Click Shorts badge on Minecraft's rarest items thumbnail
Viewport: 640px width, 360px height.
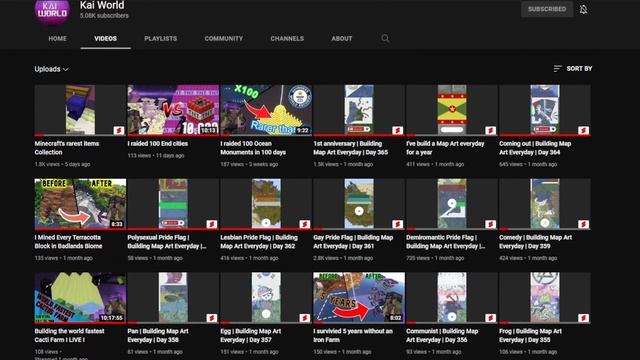pyautogui.click(x=119, y=130)
